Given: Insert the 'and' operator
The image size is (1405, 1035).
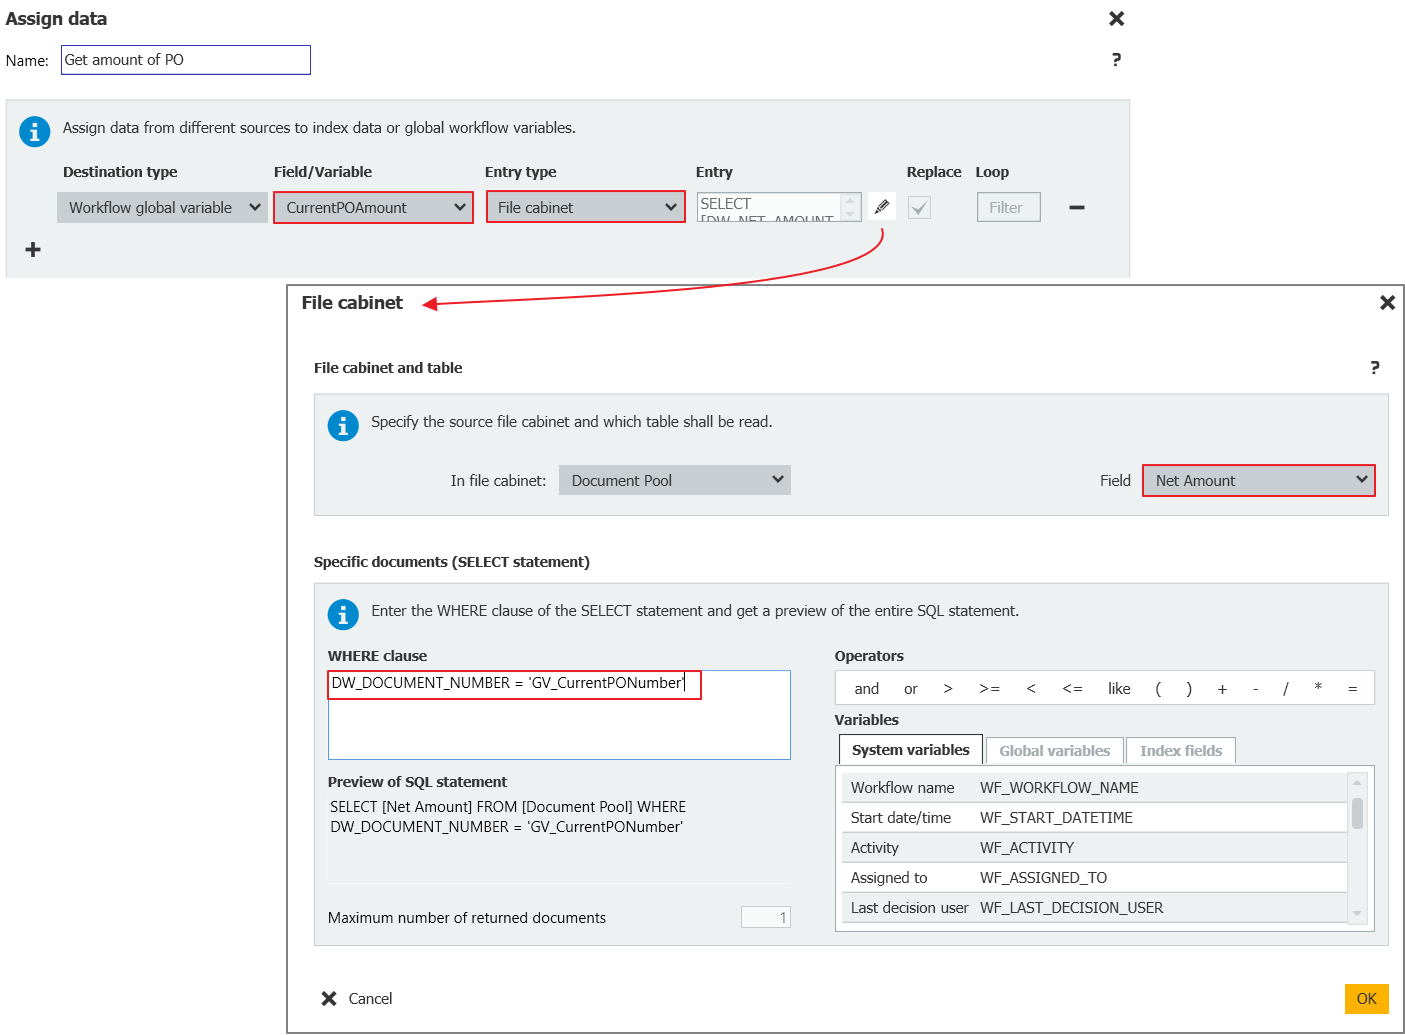Looking at the screenshot, I should point(866,688).
